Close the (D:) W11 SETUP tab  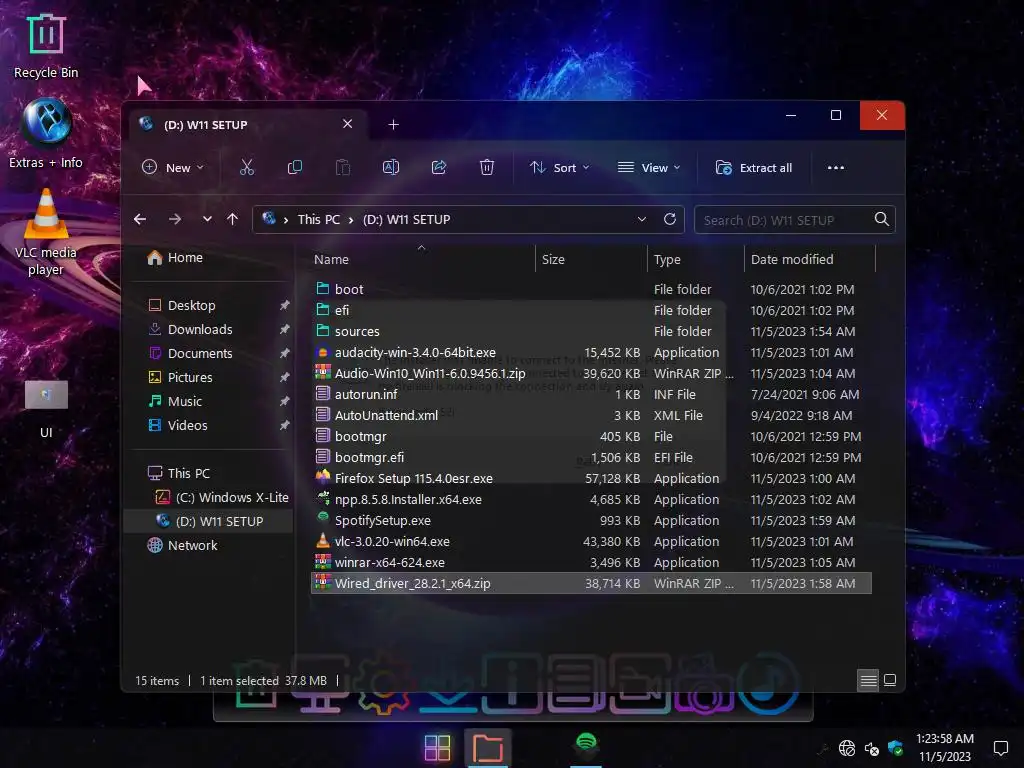pos(347,123)
